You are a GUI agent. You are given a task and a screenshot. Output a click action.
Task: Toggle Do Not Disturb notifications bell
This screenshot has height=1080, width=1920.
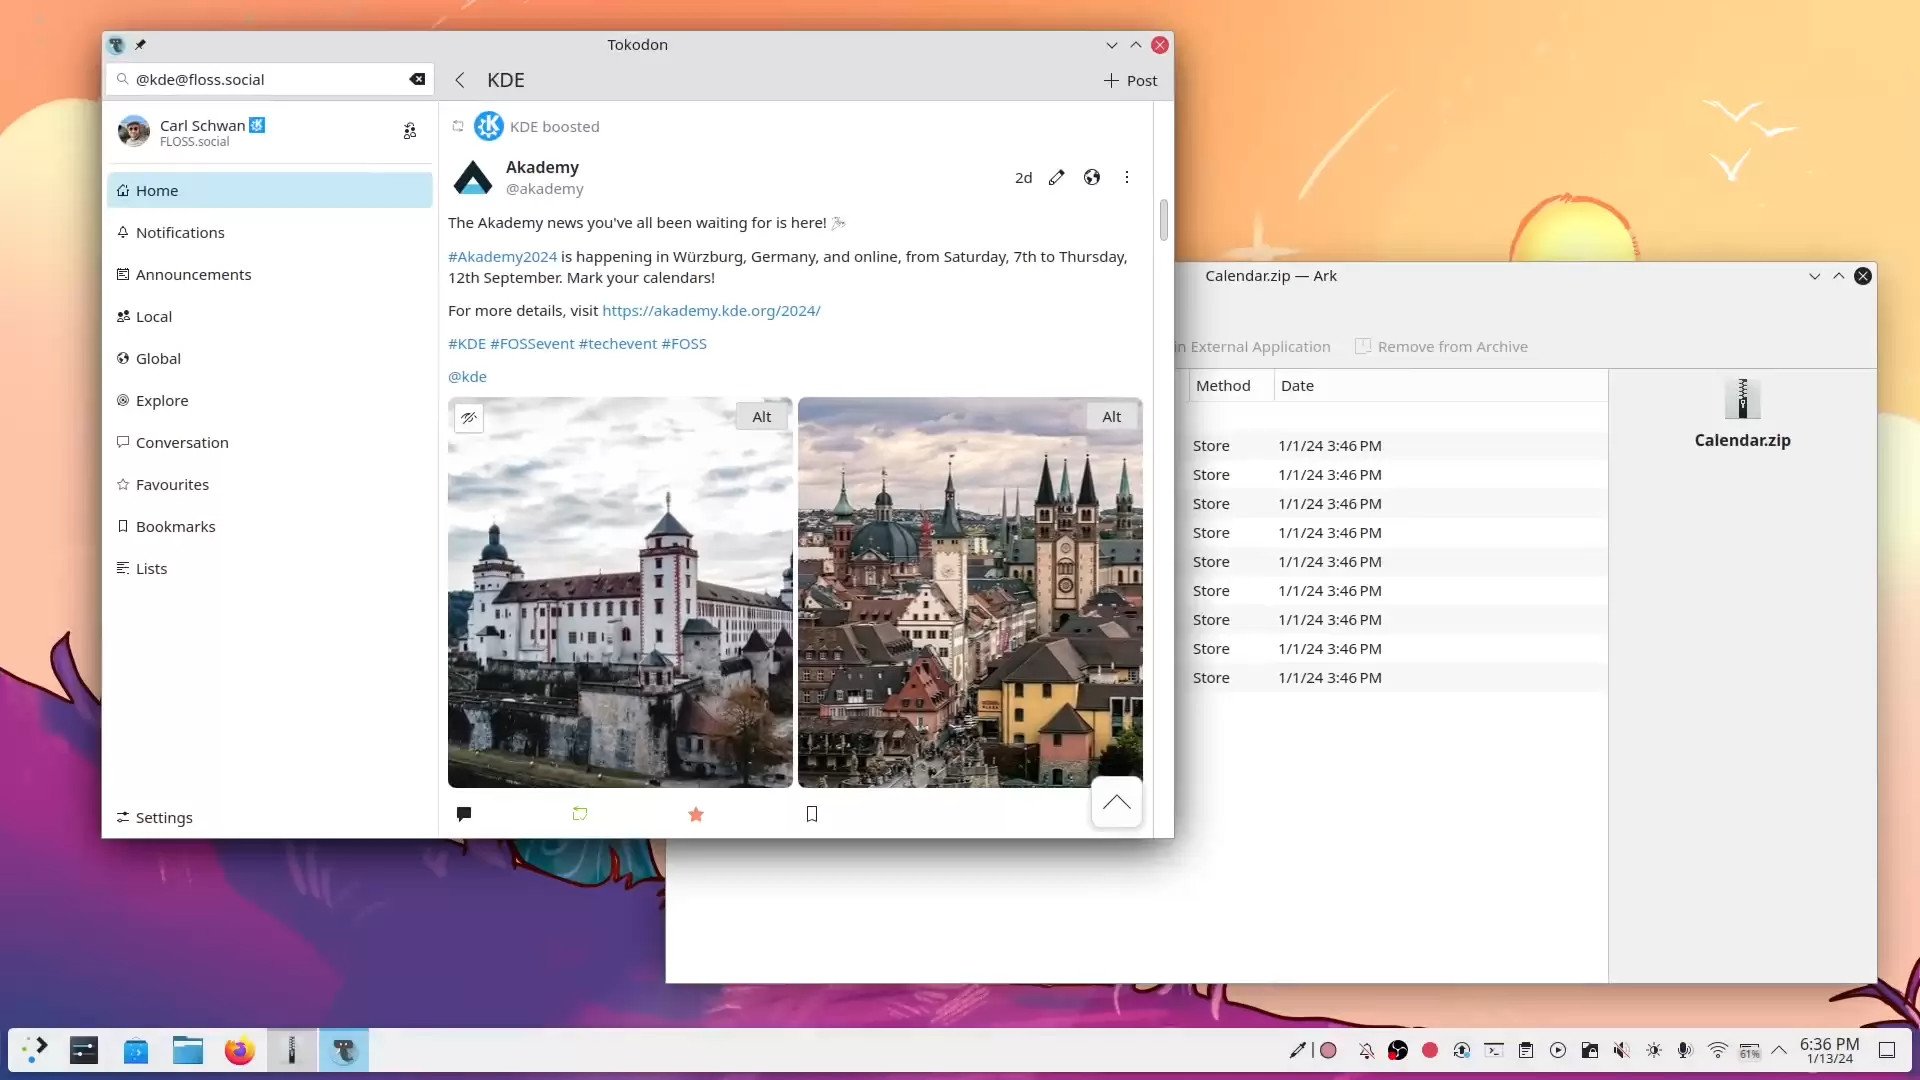click(1366, 1050)
